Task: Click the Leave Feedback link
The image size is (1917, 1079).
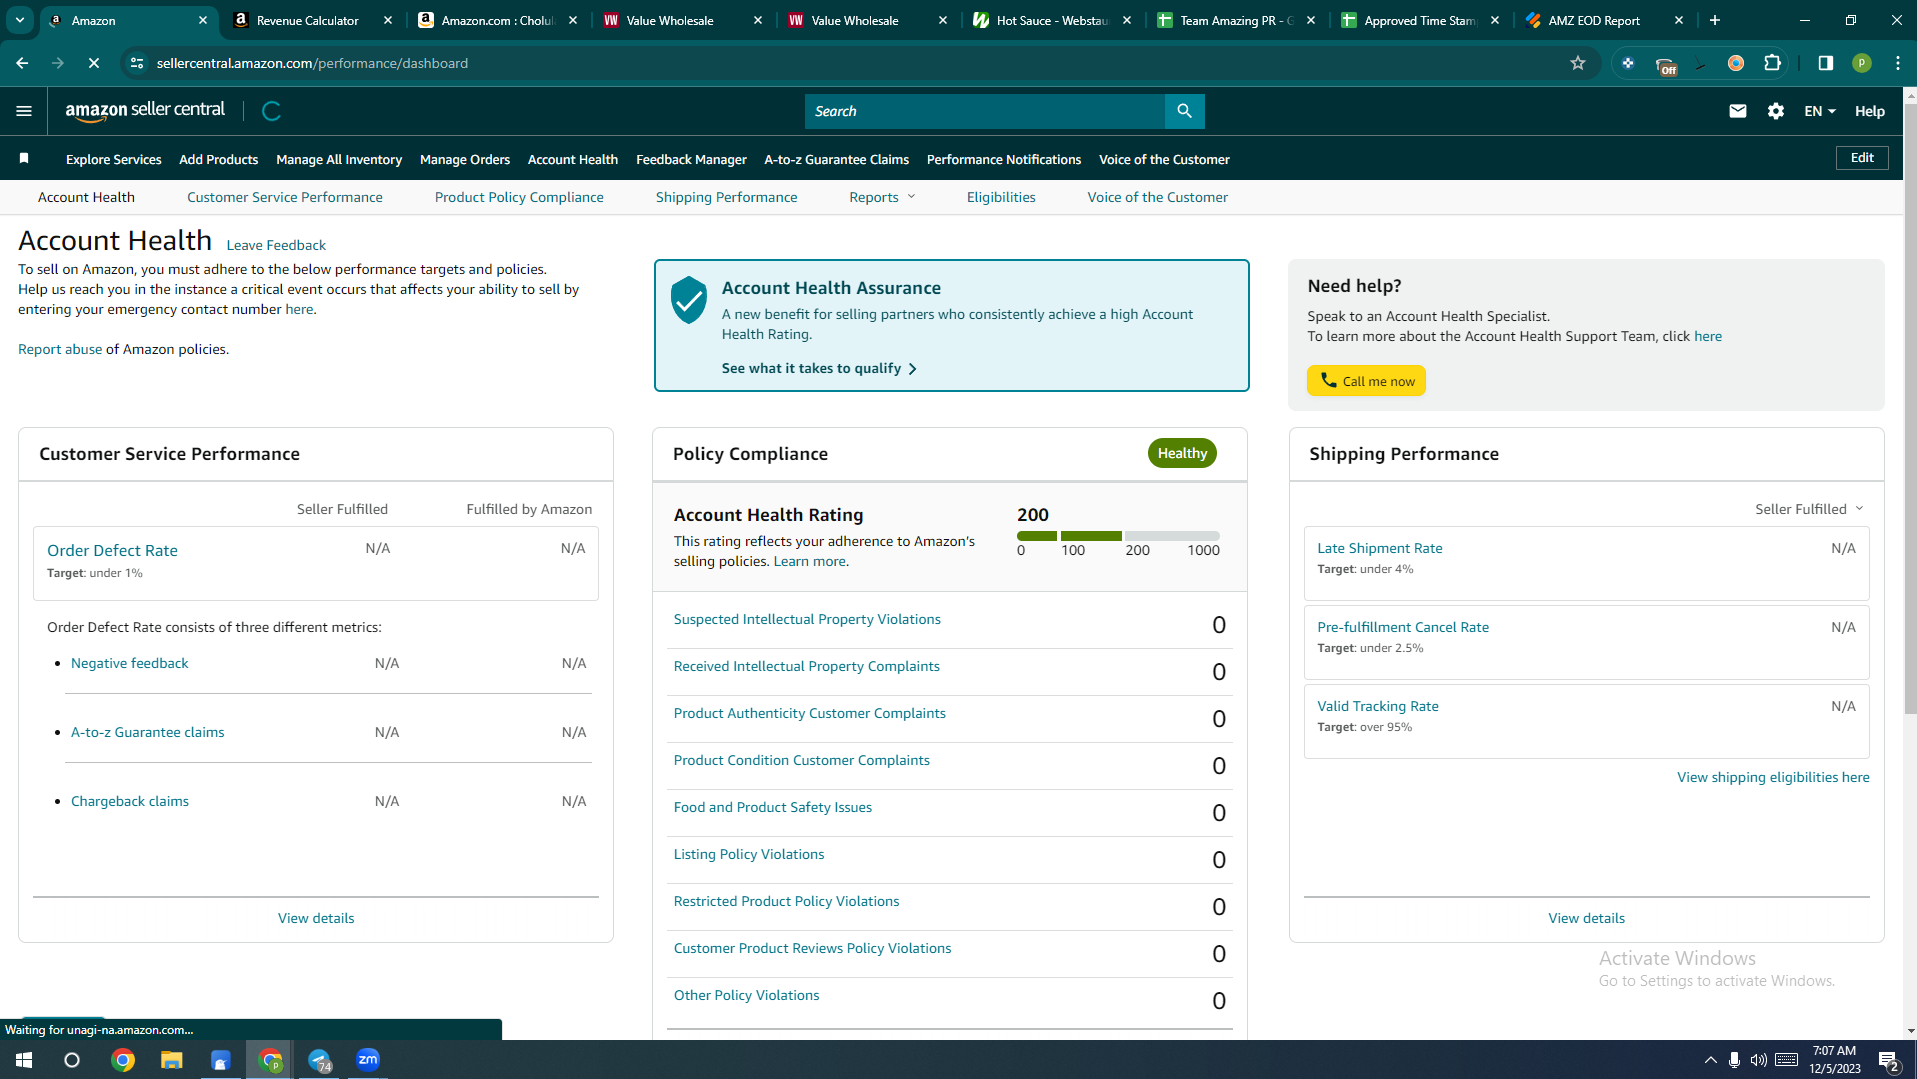Action: (x=276, y=245)
